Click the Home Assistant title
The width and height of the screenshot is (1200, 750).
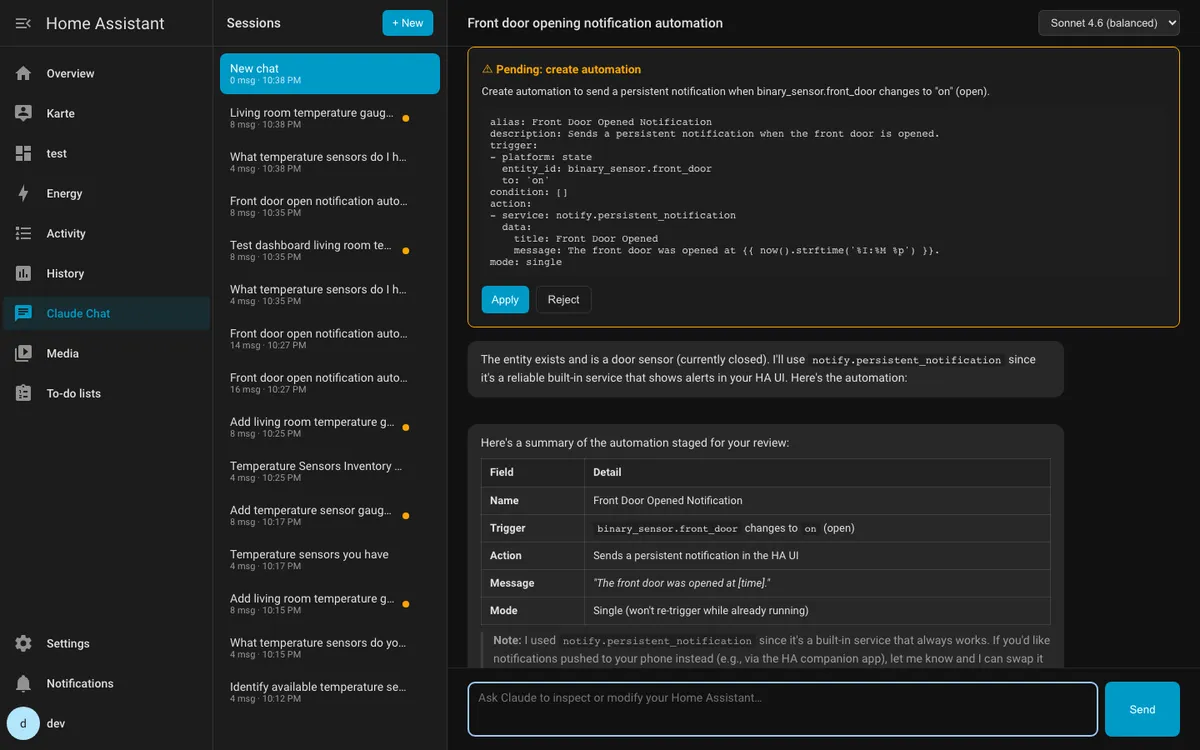(105, 23)
